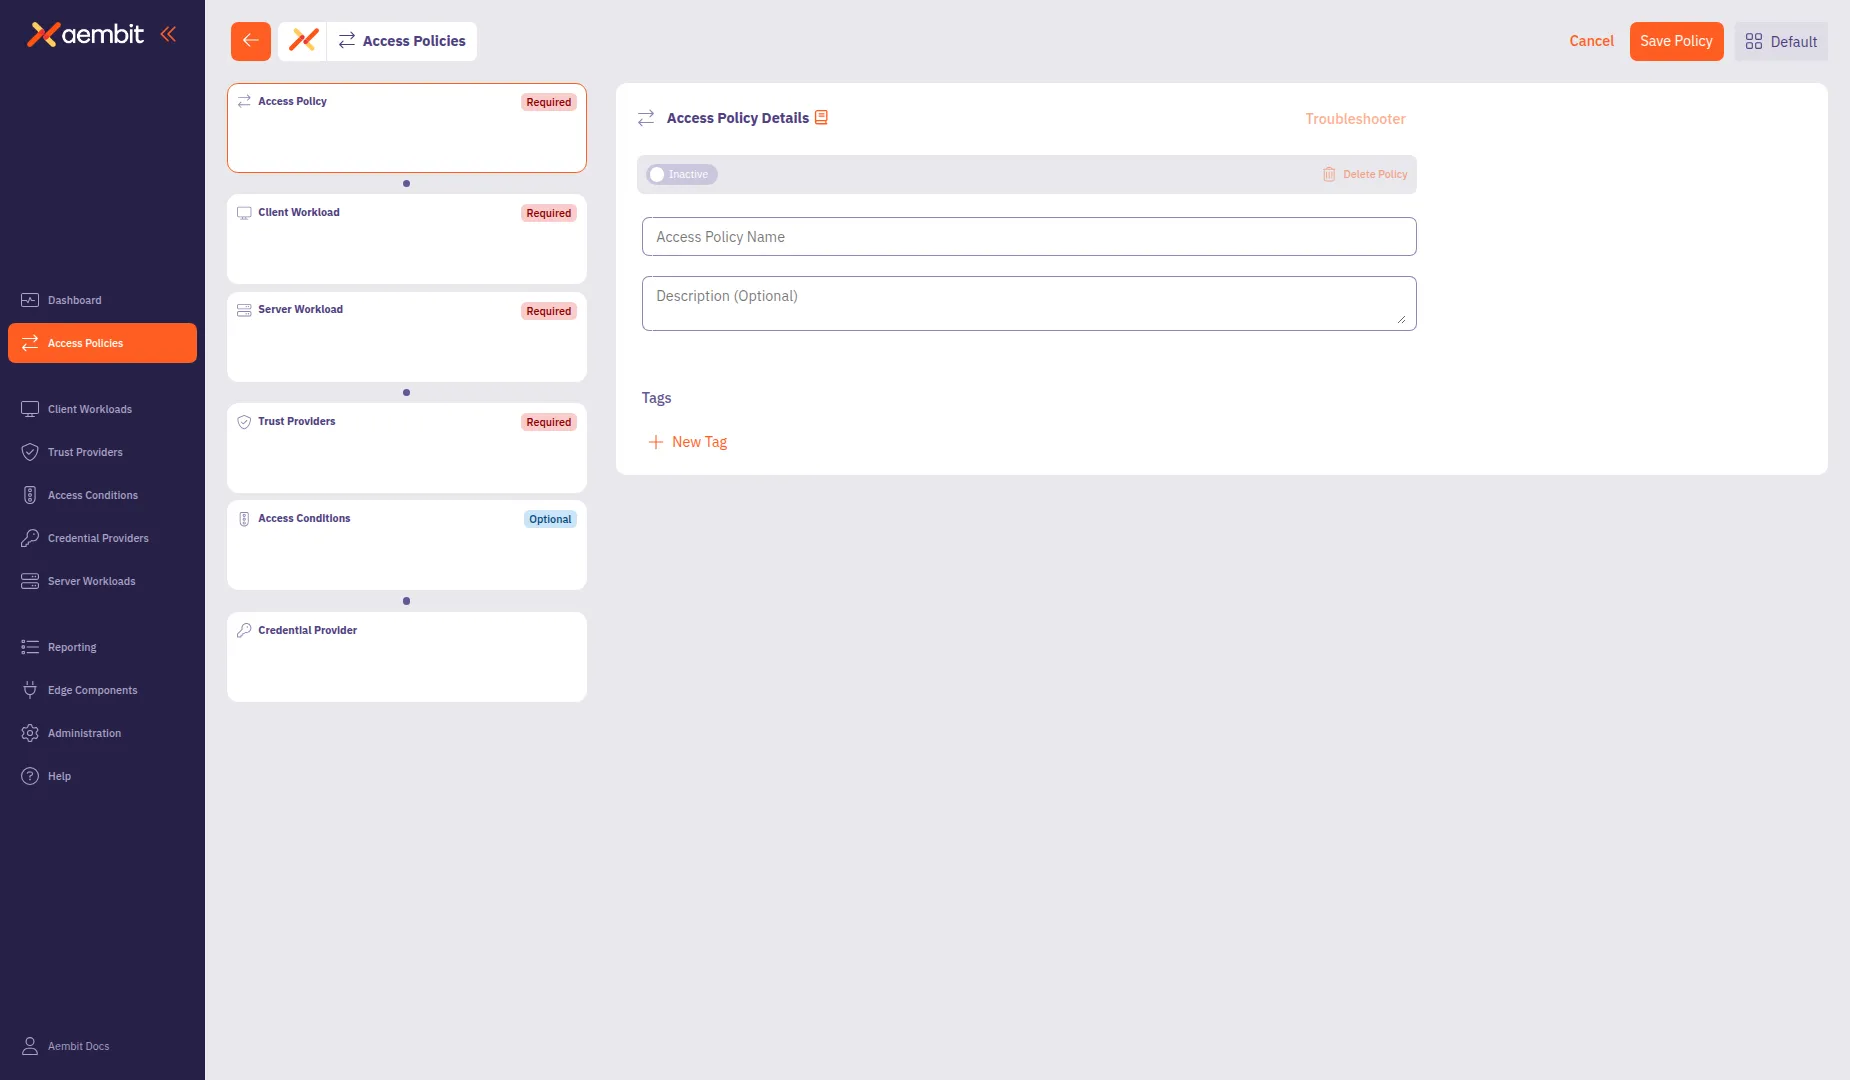Cancel the policy editing
The height and width of the screenshot is (1080, 1850).
point(1590,41)
